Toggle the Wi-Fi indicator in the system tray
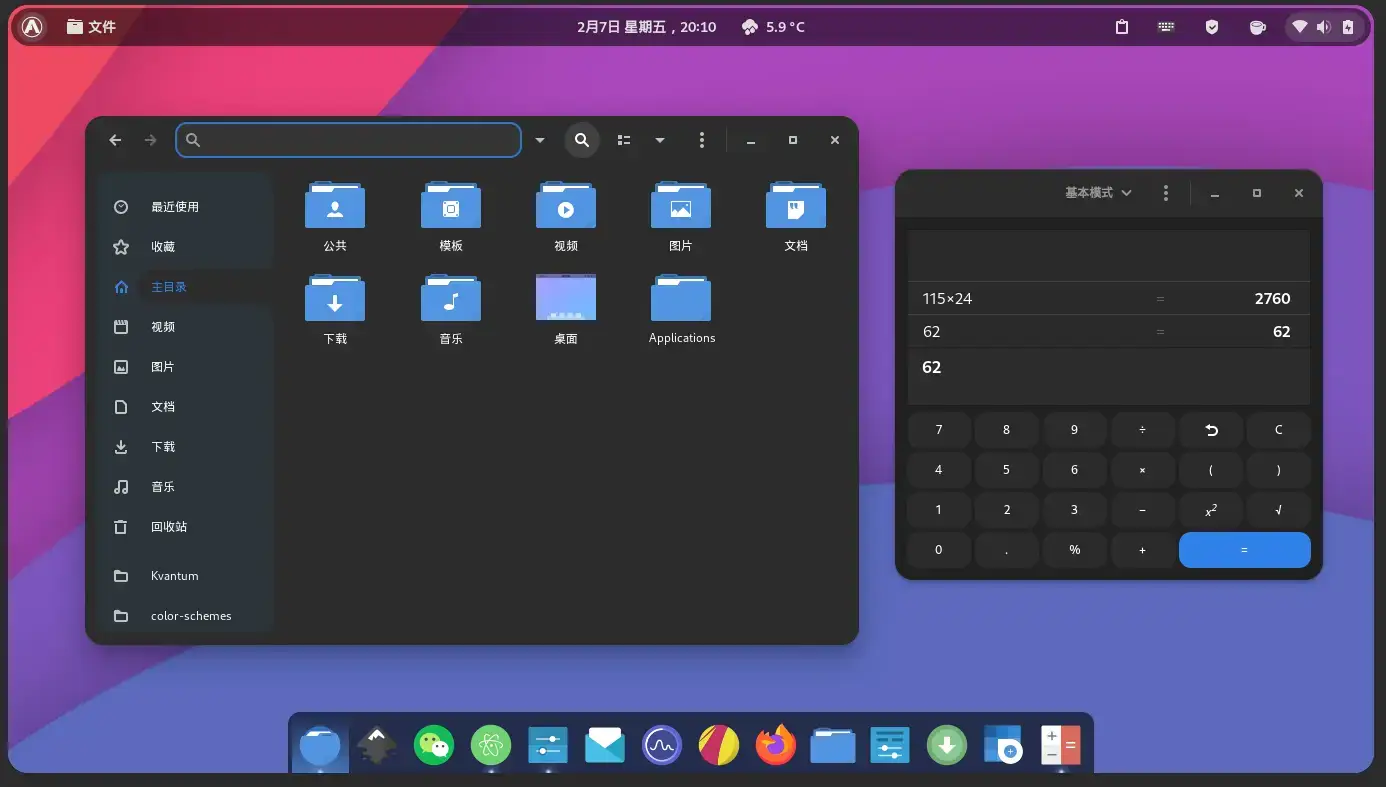This screenshot has height=787, width=1386. point(1299,27)
